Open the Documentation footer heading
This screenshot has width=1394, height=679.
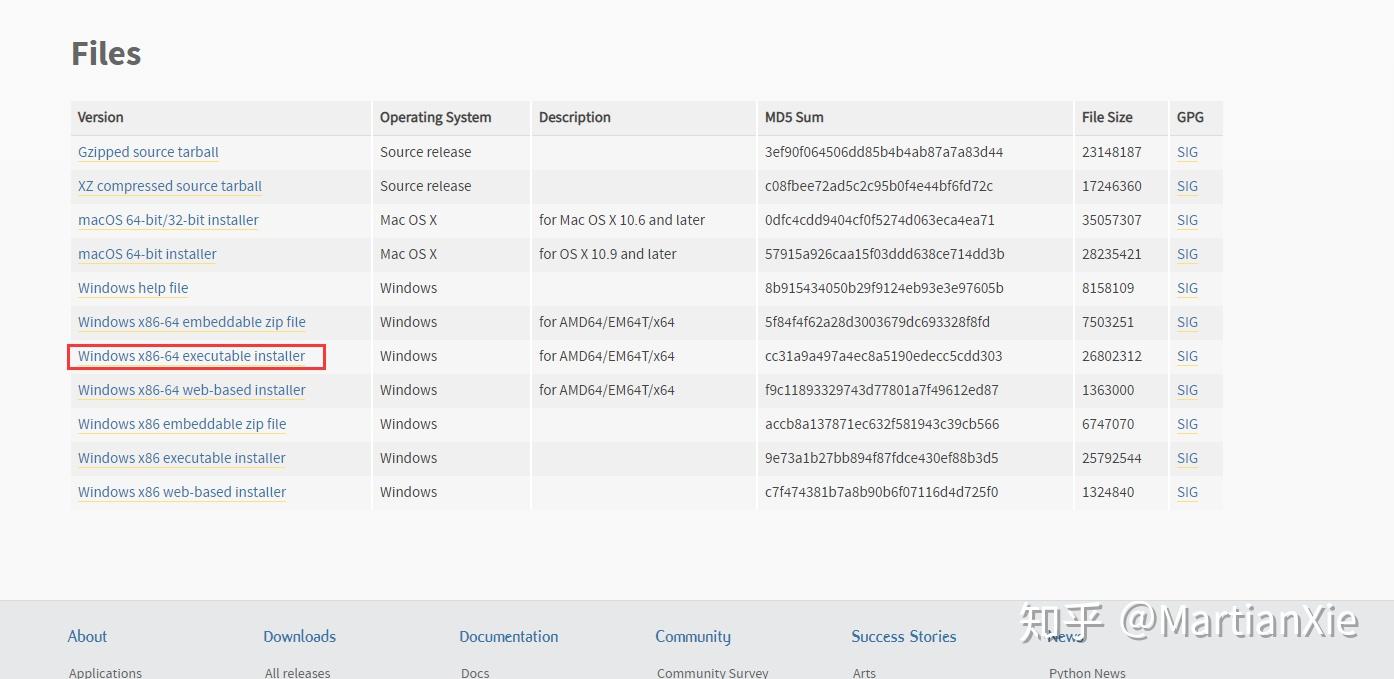(x=508, y=636)
